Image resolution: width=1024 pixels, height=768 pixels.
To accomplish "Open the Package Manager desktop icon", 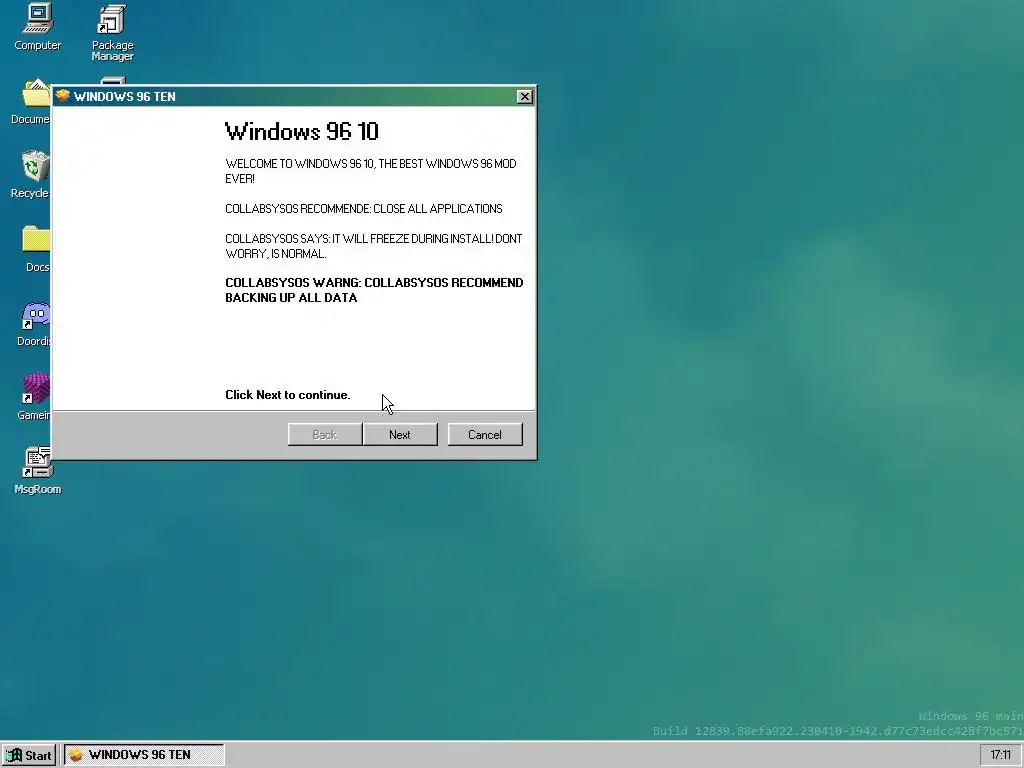I will (x=112, y=33).
